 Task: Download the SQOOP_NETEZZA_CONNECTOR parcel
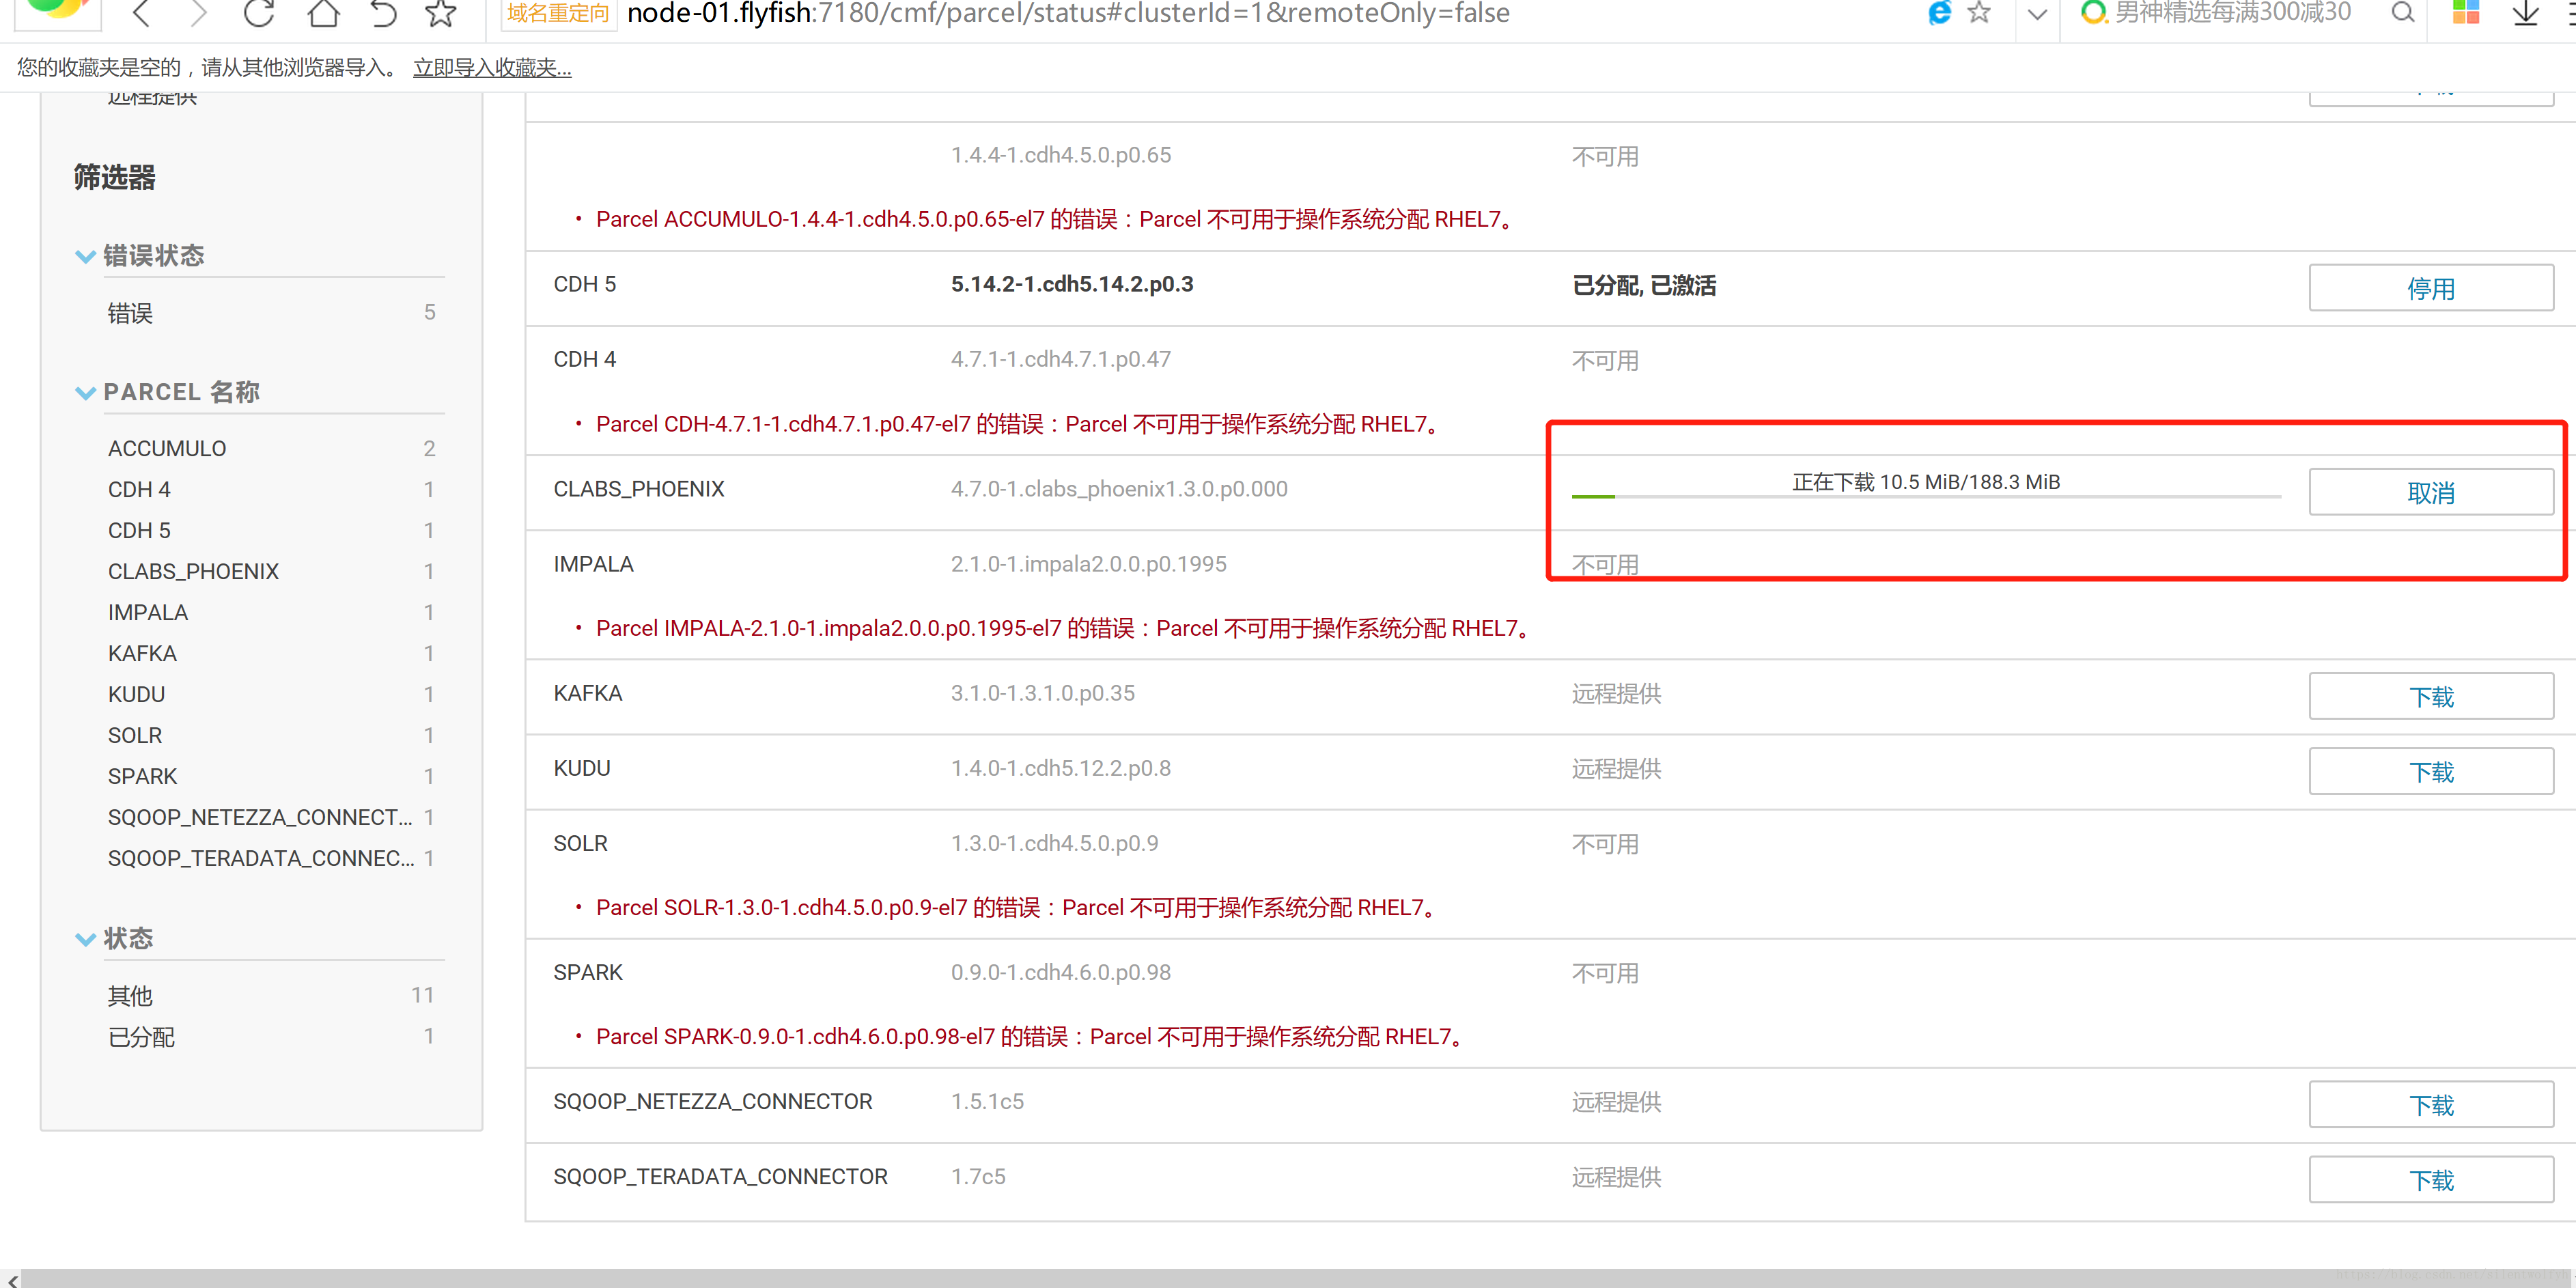click(2430, 1104)
